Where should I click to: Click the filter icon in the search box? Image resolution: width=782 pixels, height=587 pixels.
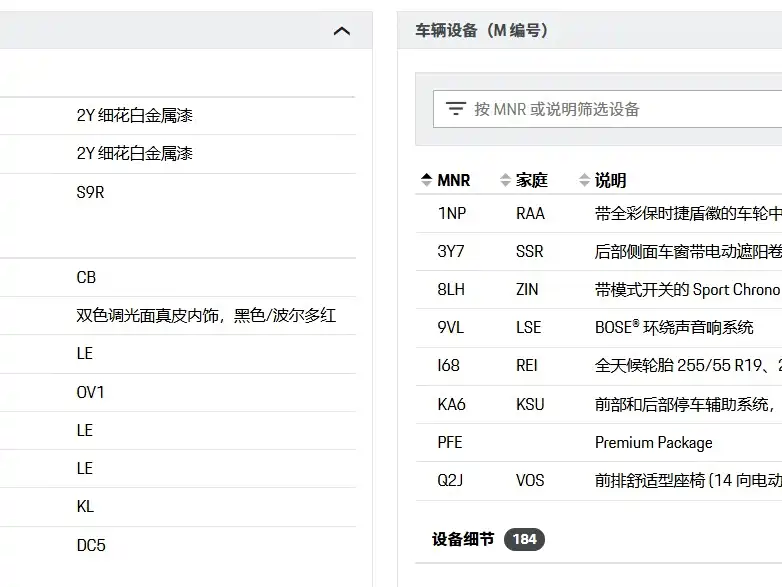coord(456,109)
